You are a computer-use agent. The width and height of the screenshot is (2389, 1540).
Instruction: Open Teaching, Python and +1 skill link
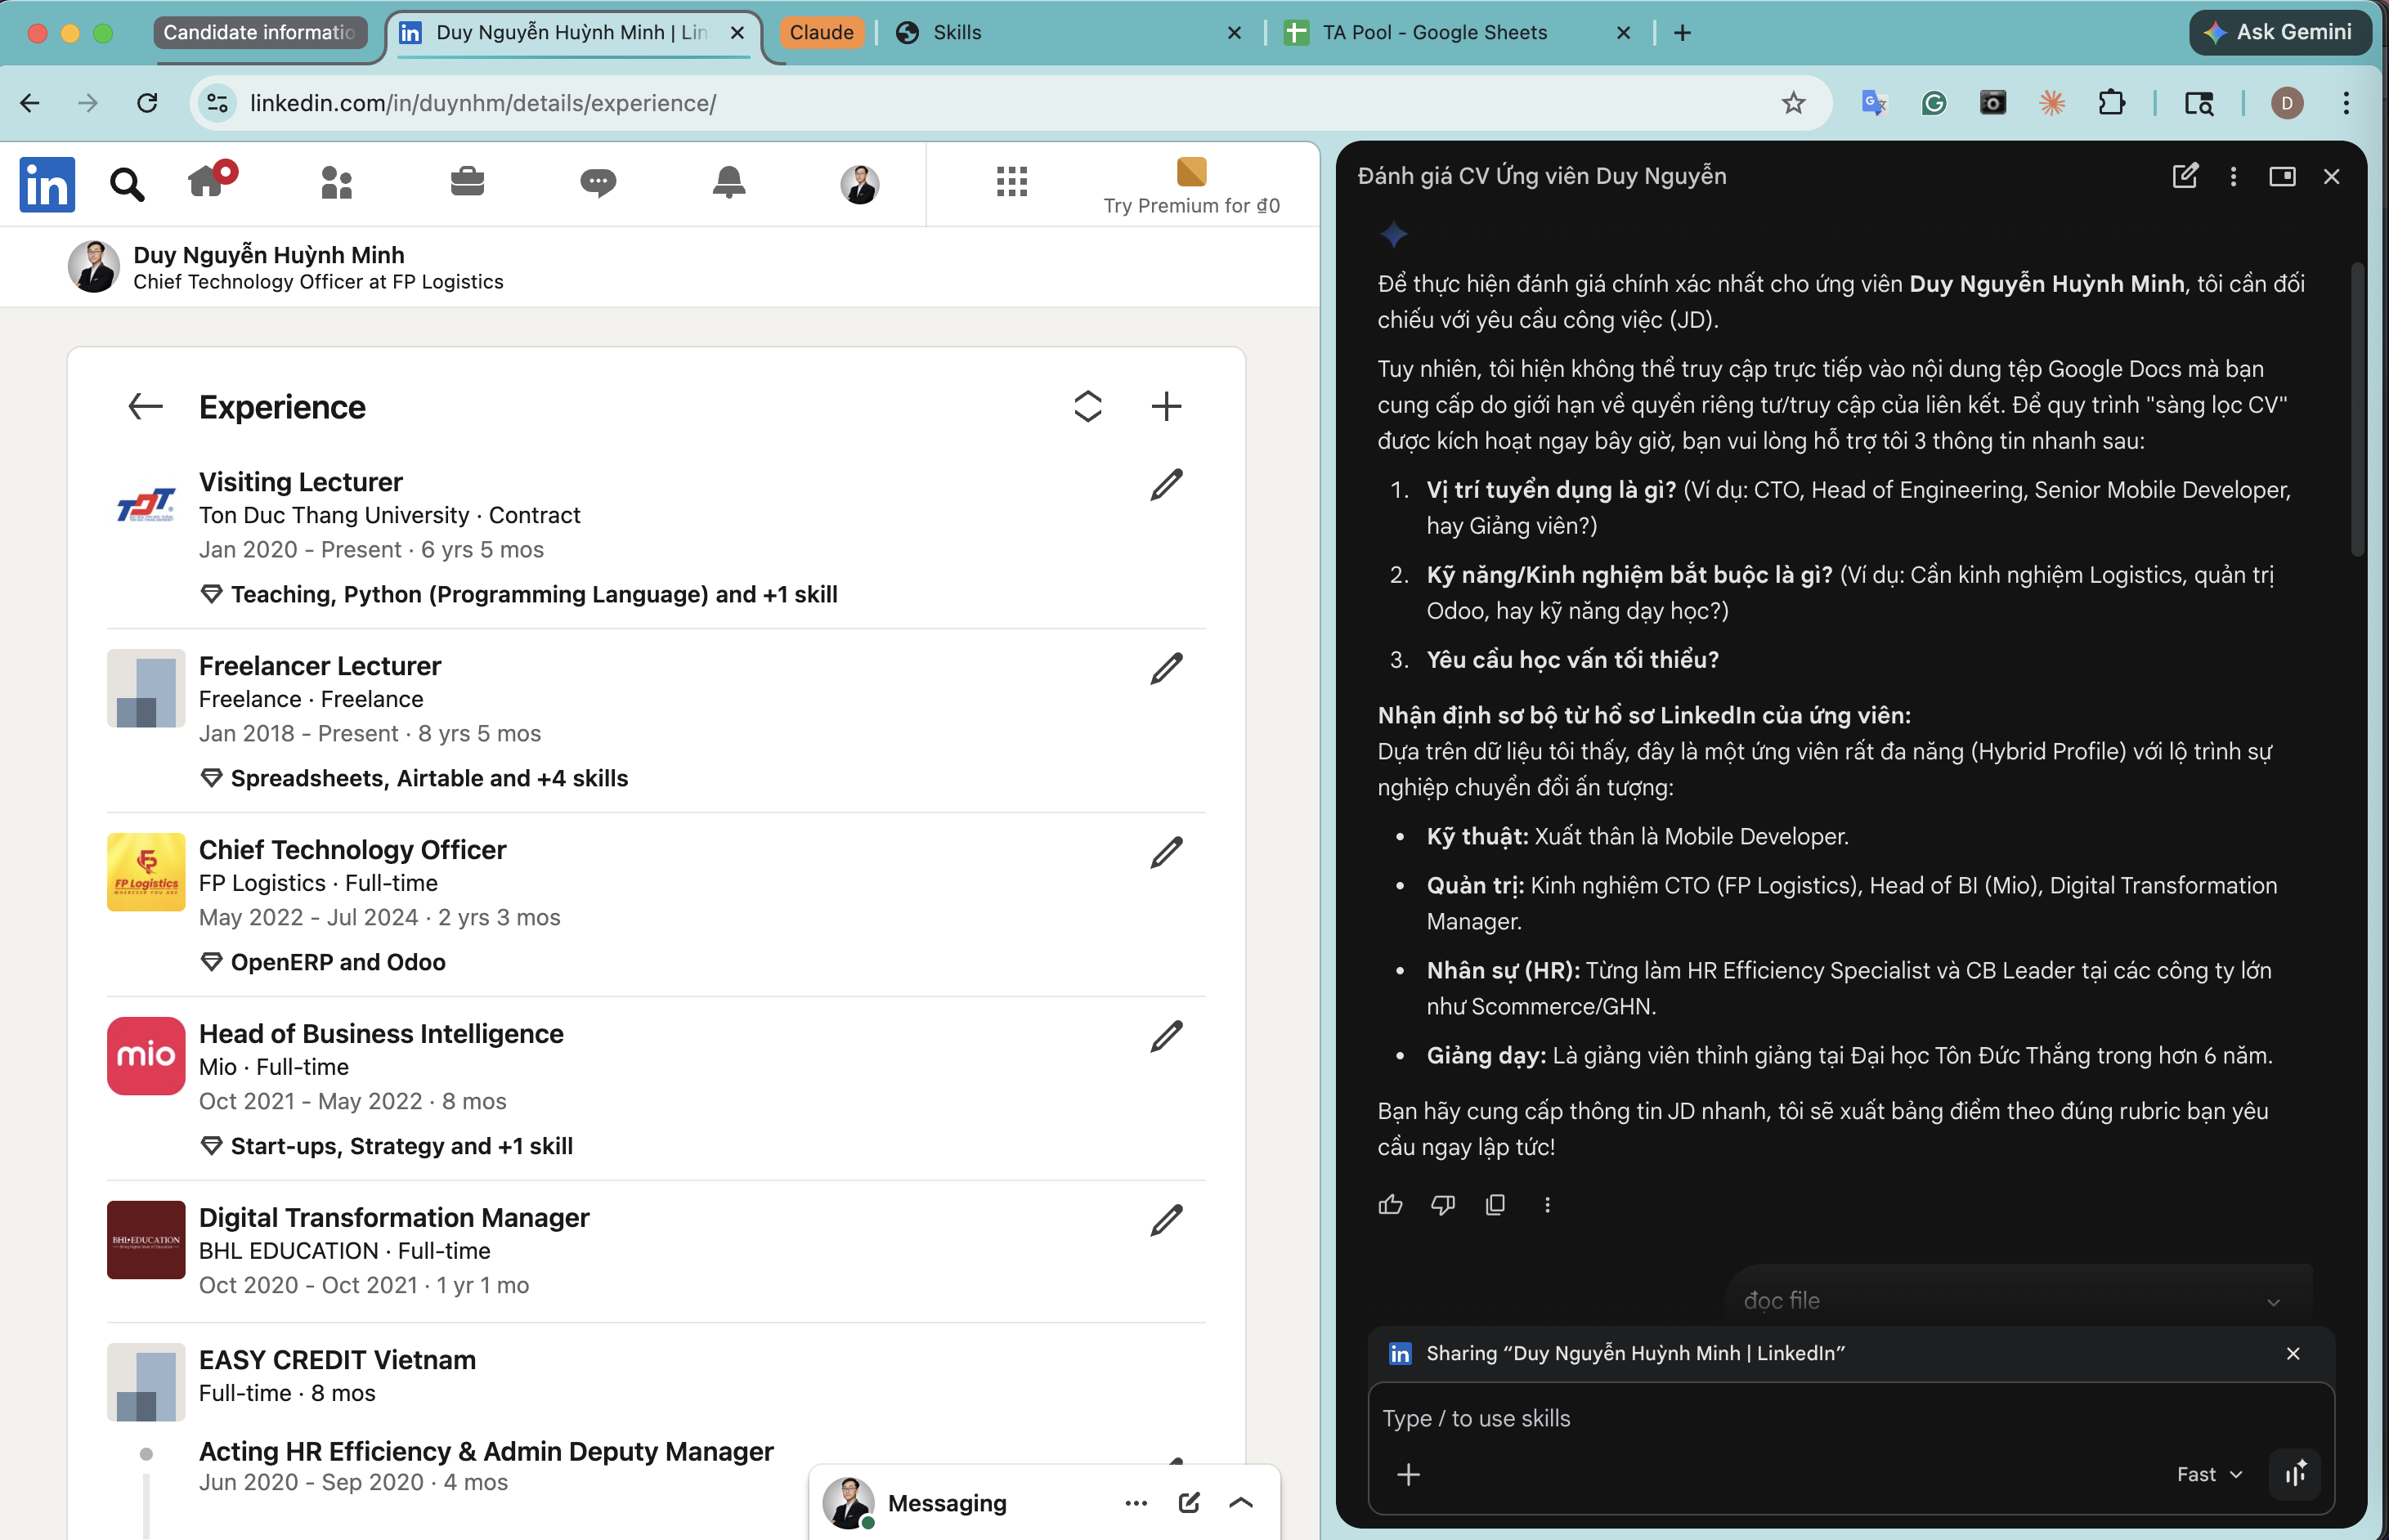(x=519, y=594)
